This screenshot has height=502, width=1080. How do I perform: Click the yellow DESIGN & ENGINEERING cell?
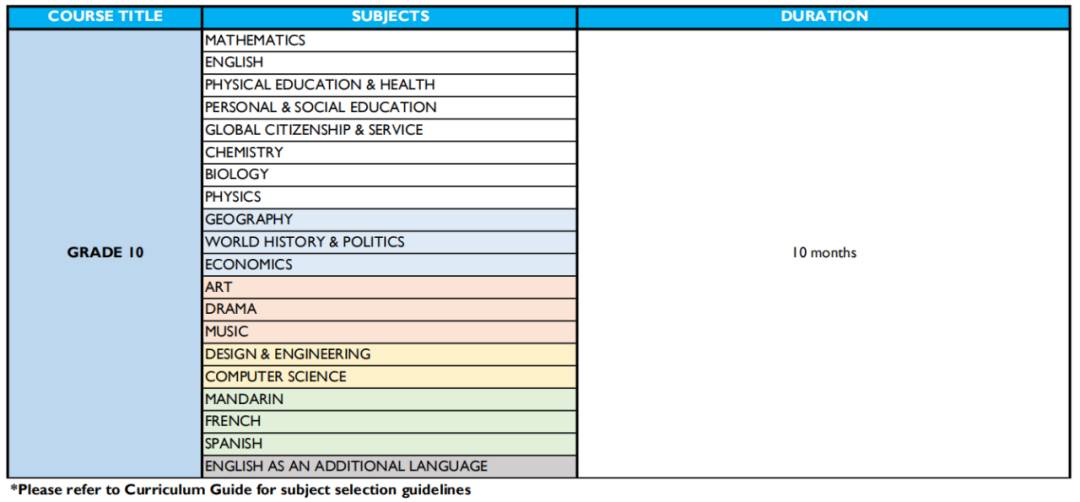[389, 354]
